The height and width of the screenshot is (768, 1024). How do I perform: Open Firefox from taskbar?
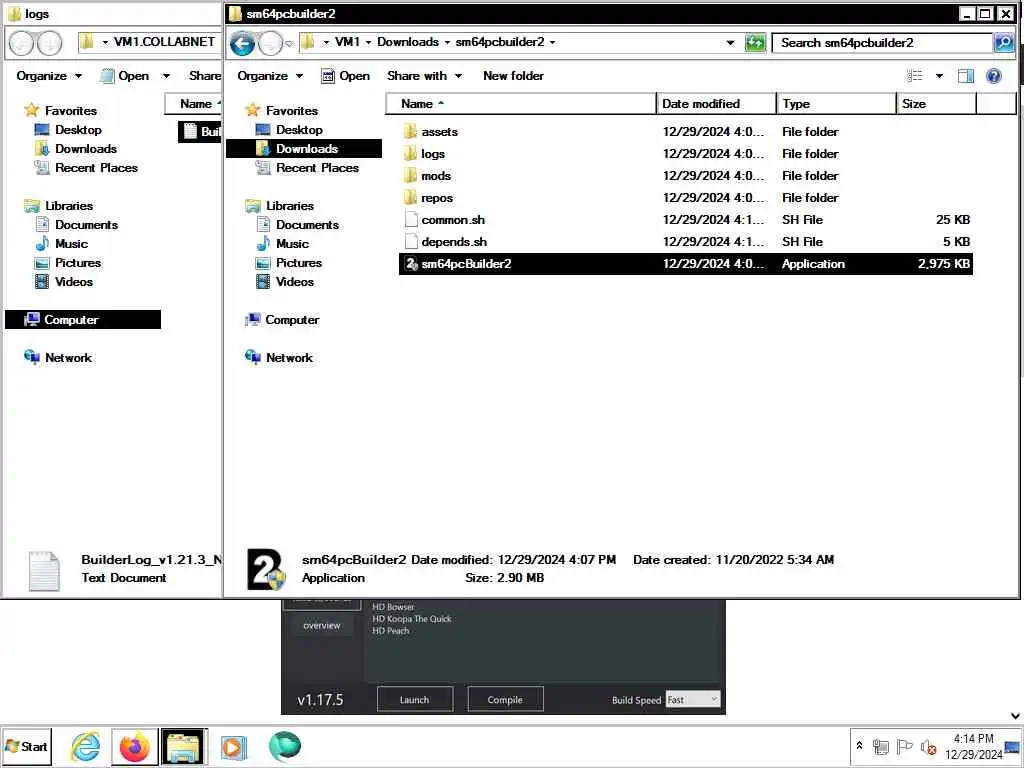pyautogui.click(x=135, y=746)
